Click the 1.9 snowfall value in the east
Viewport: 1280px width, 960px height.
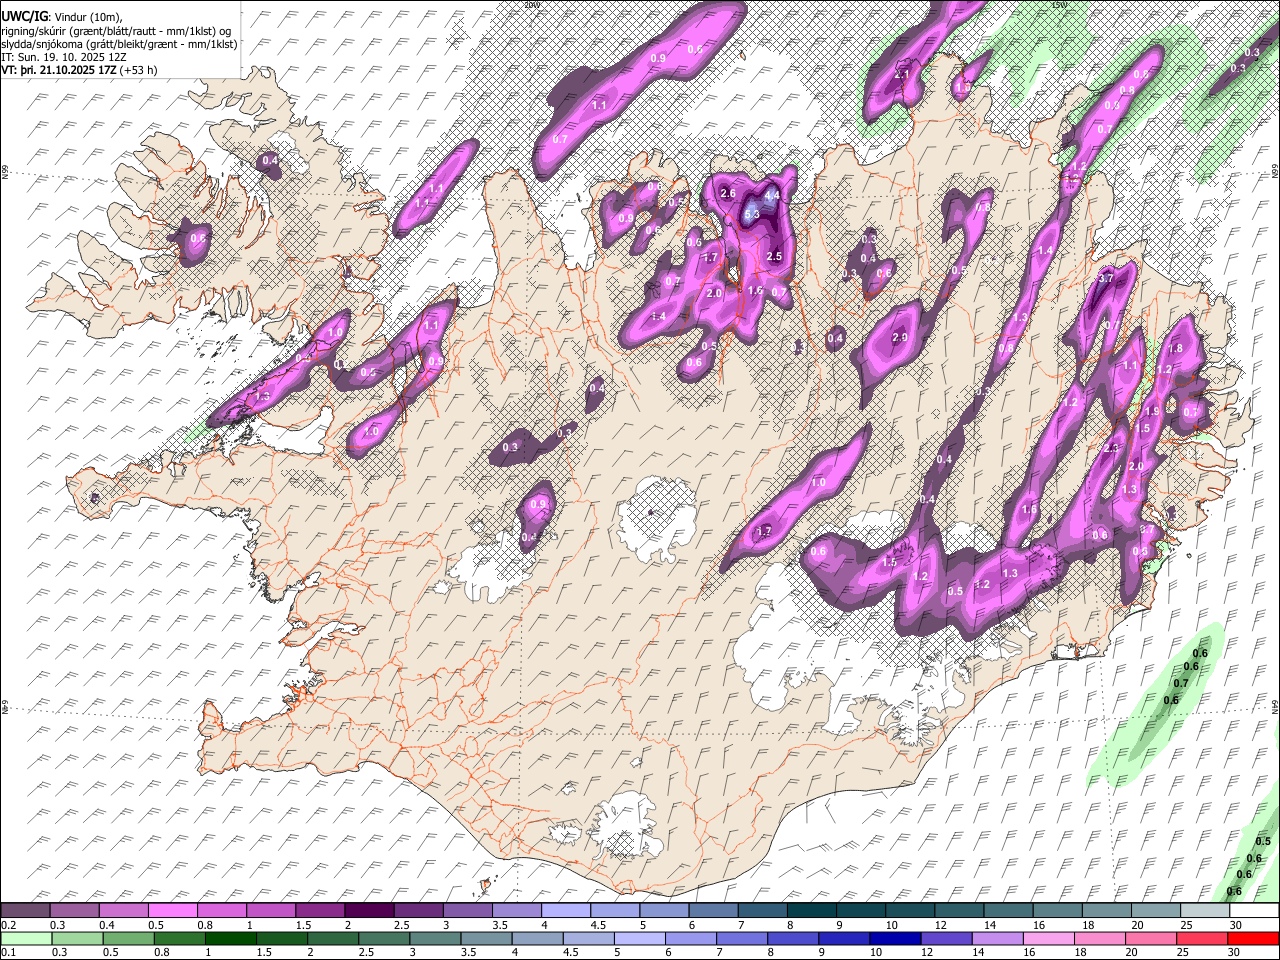(1152, 411)
